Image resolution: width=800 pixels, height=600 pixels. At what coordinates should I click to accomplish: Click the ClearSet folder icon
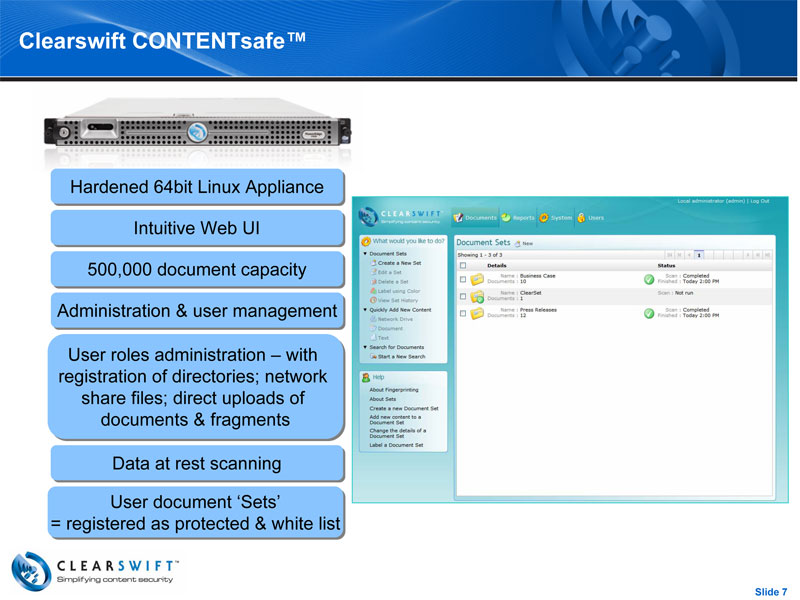[x=477, y=296]
